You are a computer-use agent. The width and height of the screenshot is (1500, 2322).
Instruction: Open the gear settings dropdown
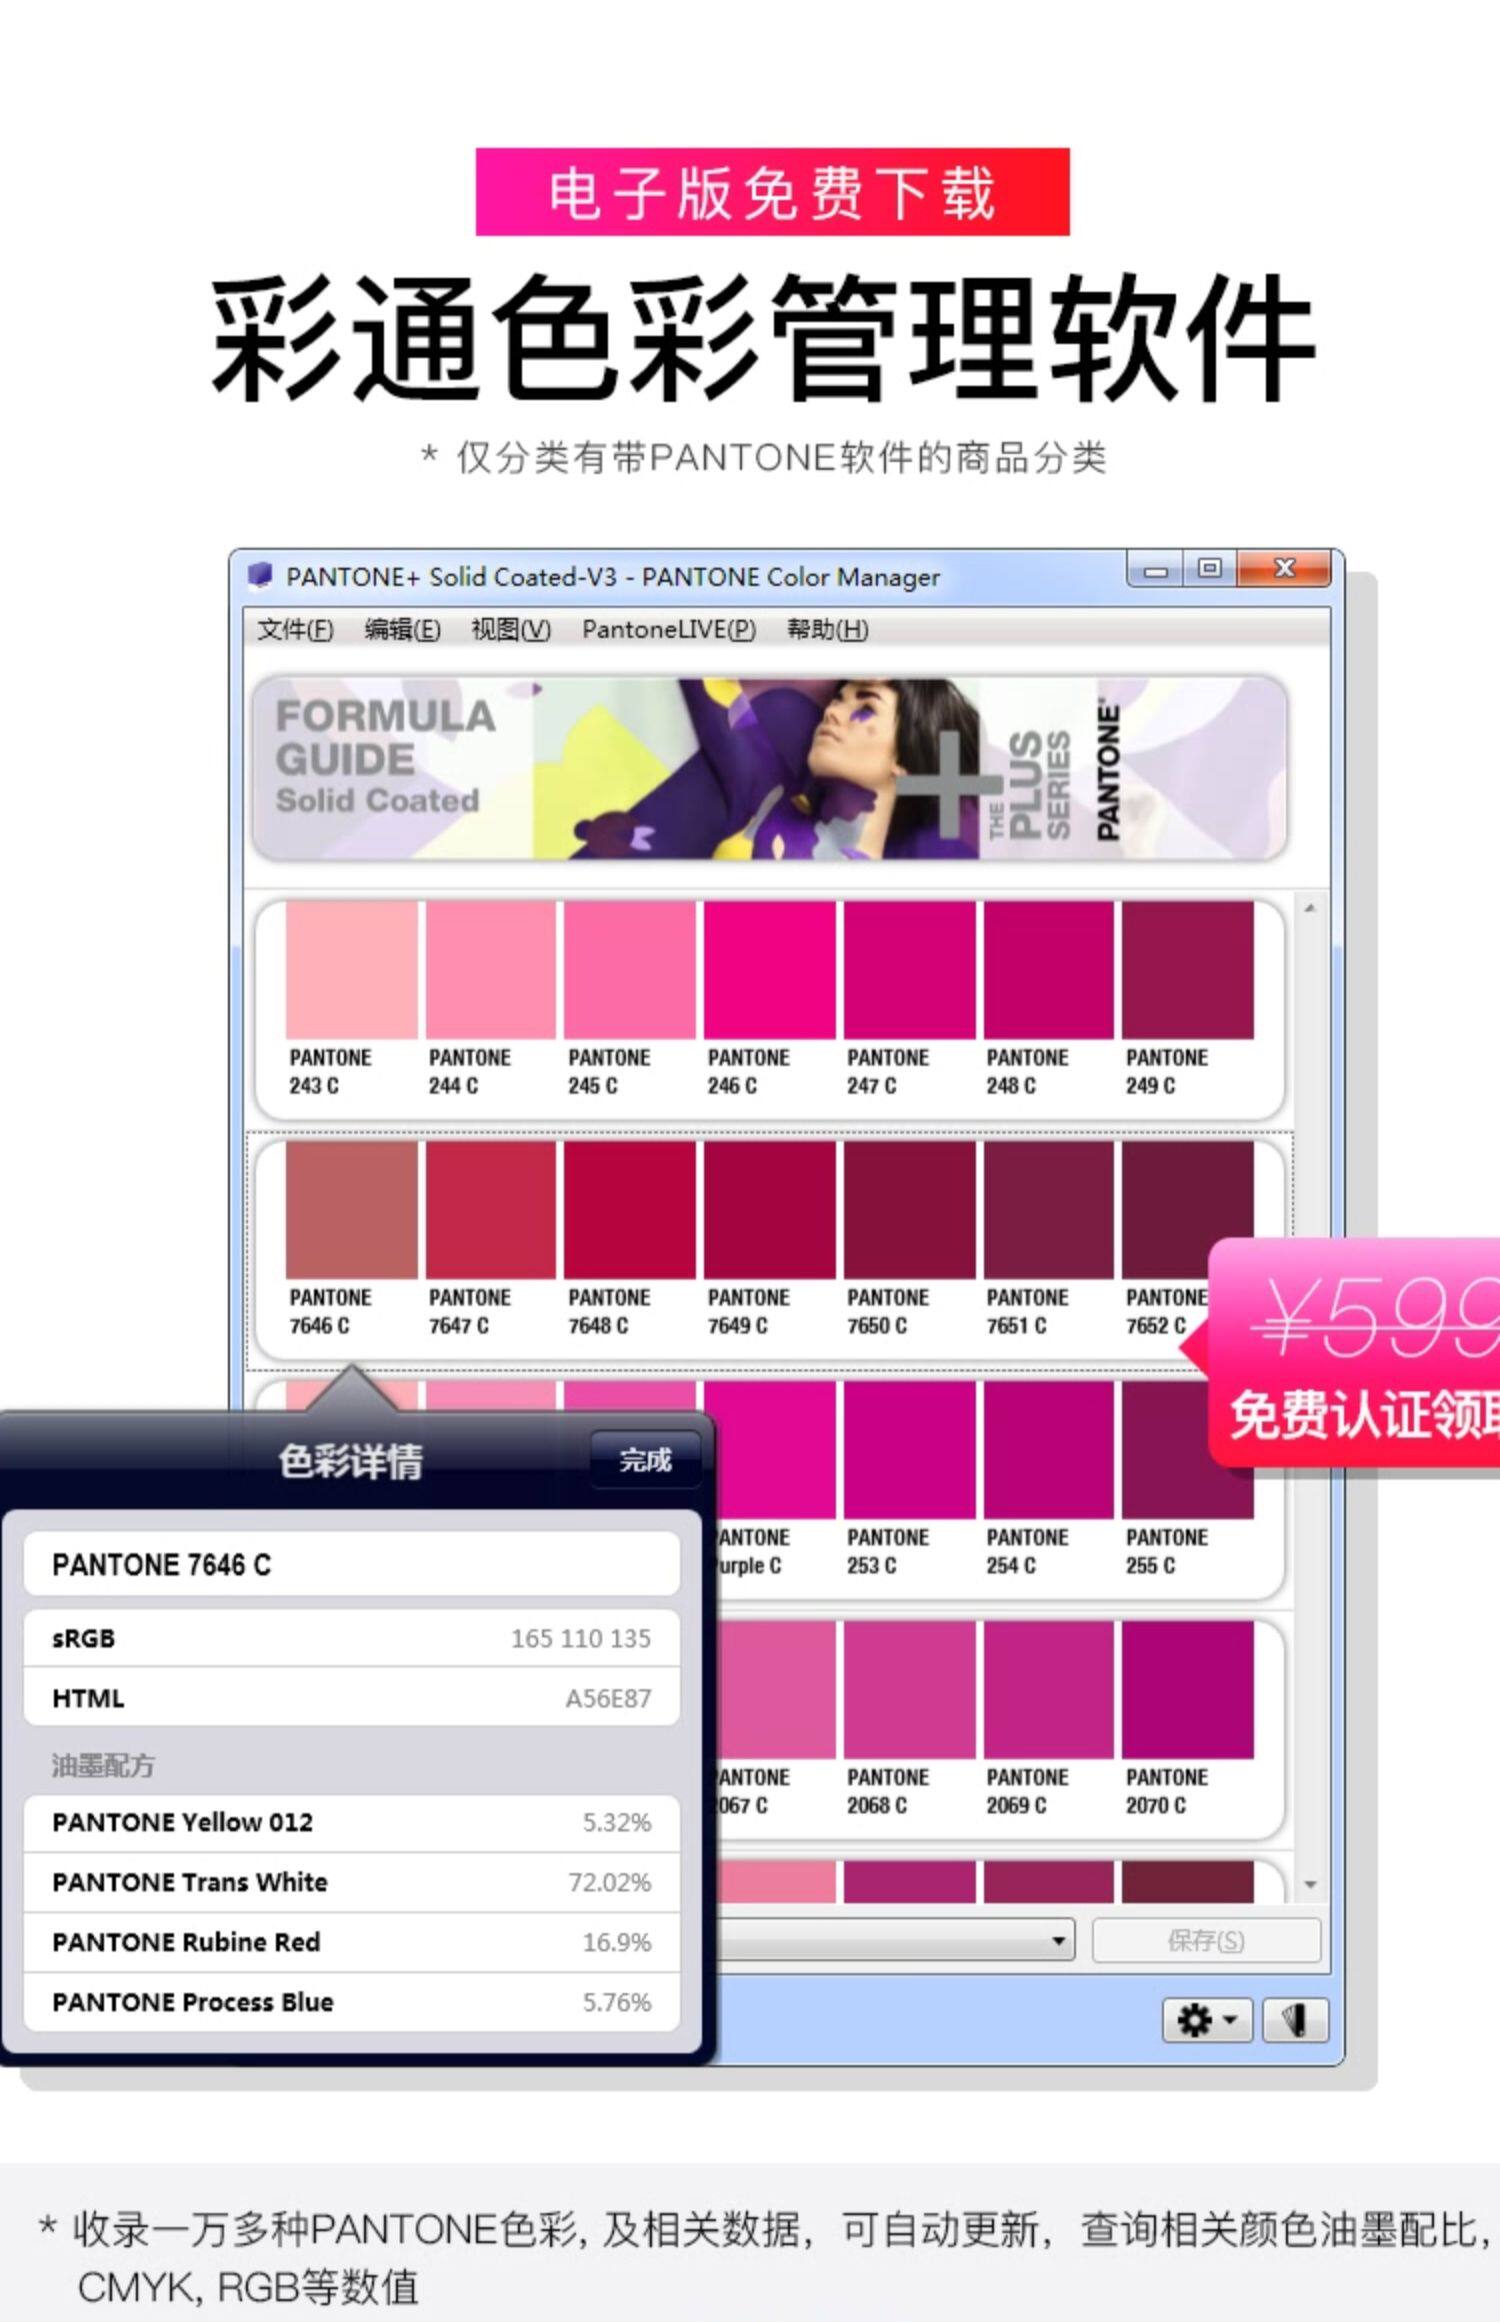click(1208, 2020)
